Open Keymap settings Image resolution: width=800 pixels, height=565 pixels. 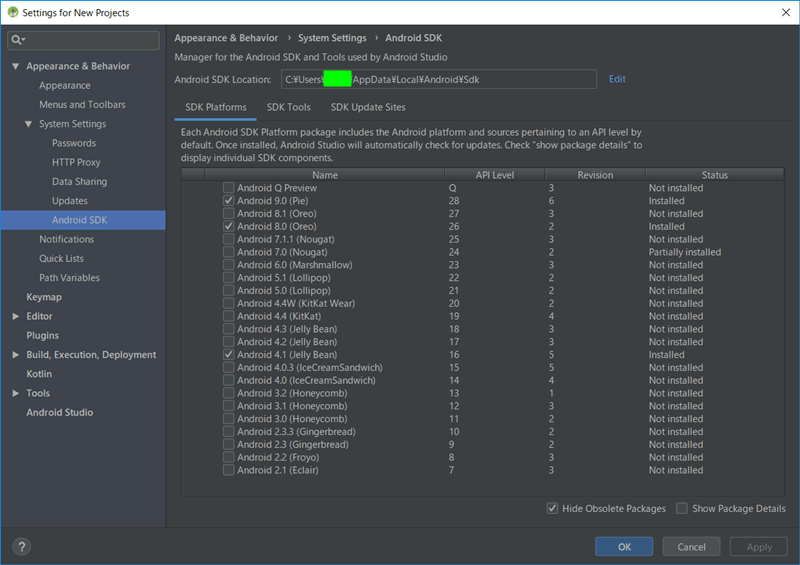coord(44,297)
